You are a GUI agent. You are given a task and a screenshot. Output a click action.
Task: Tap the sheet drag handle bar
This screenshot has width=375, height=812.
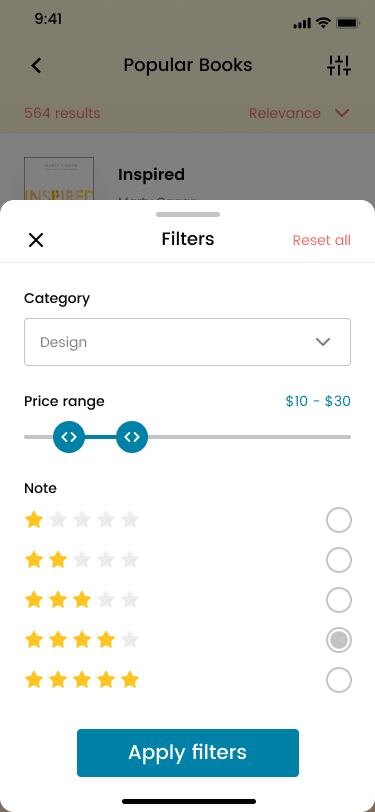pos(188,214)
